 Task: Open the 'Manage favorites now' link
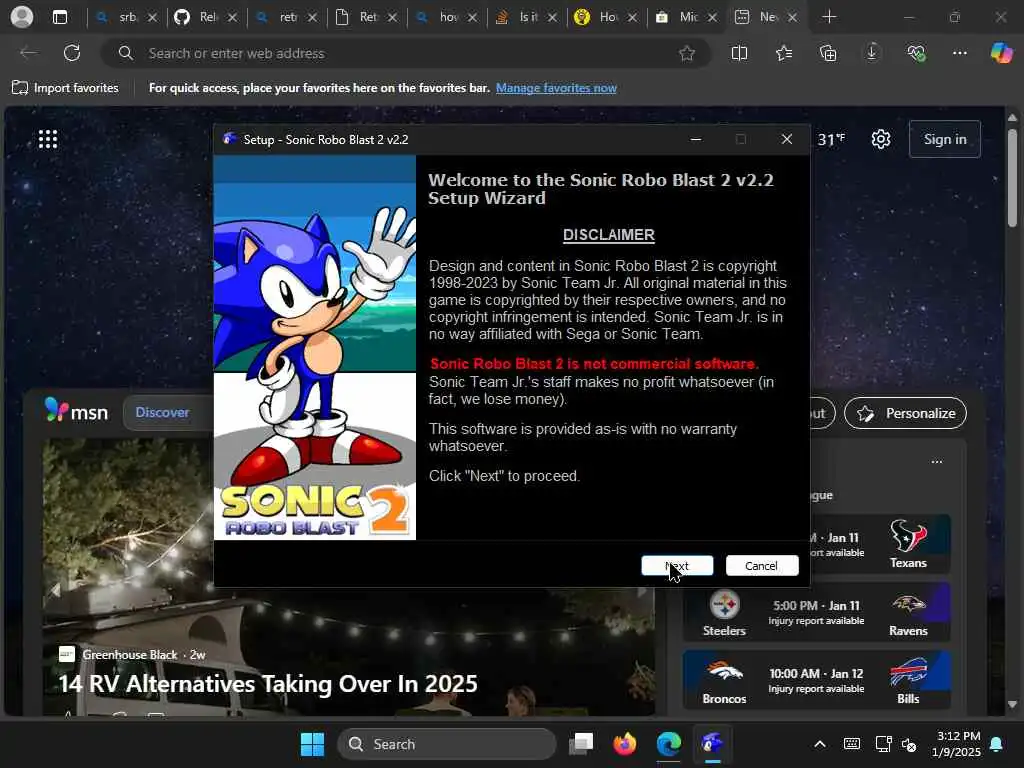coord(556,88)
